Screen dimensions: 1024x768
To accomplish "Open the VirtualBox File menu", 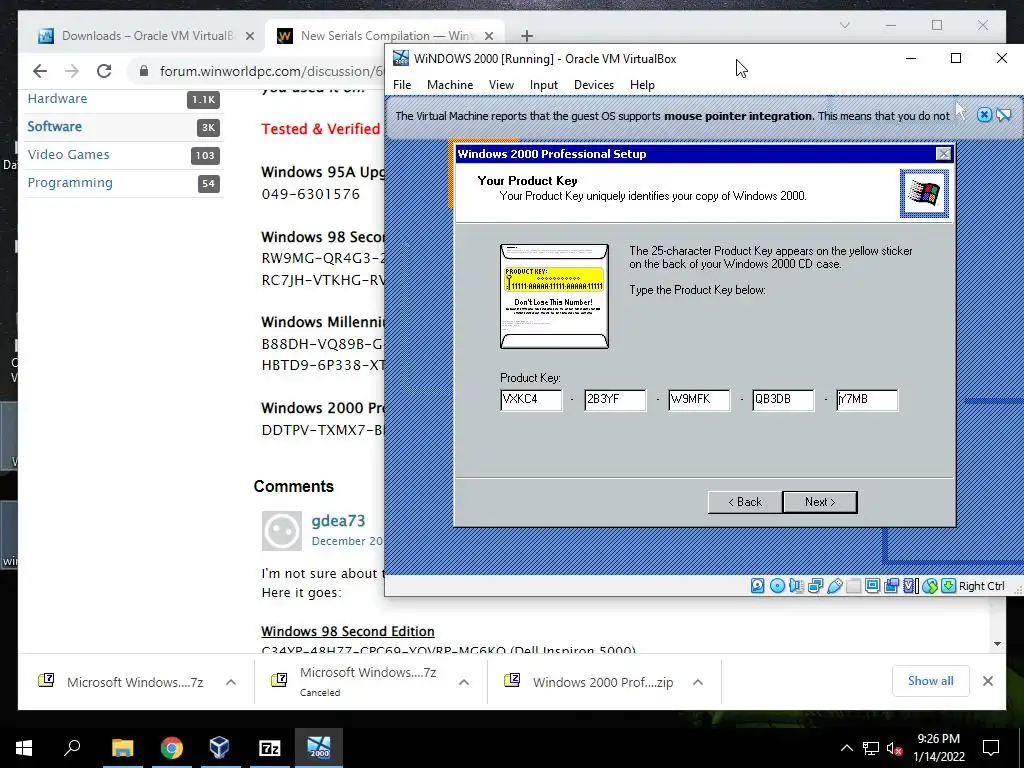I will coord(402,85).
